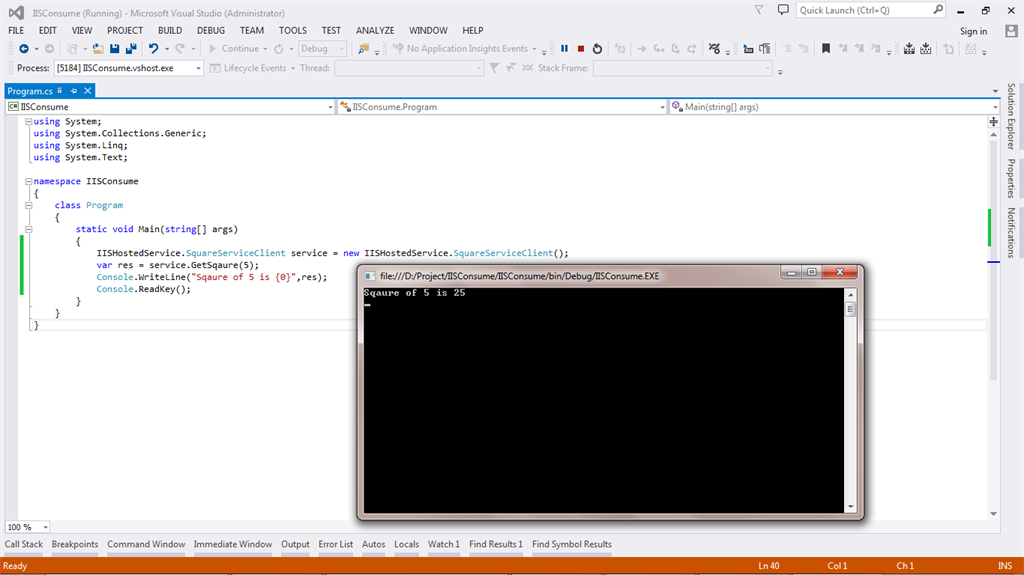This screenshot has height=575, width=1024.
Task: Click the Undo arrow icon
Action: pos(154,48)
